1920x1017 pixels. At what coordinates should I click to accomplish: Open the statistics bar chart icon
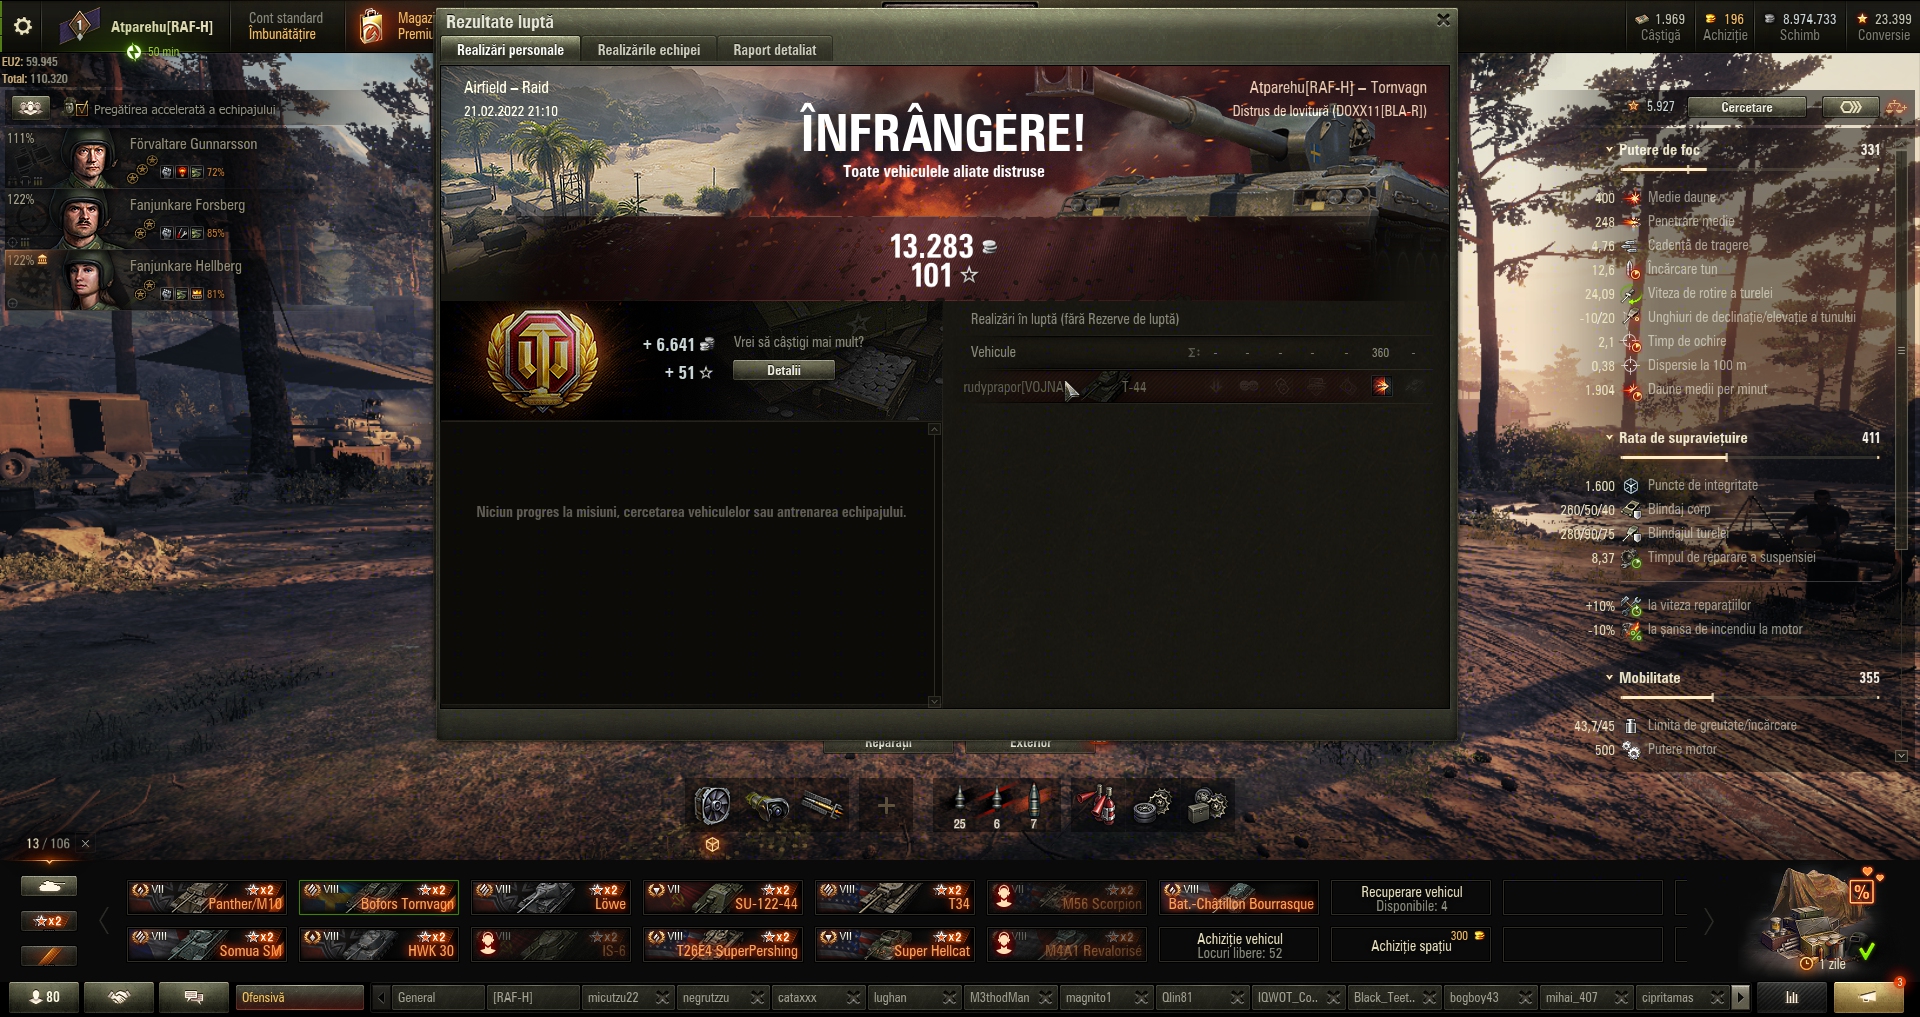[x=1792, y=997]
